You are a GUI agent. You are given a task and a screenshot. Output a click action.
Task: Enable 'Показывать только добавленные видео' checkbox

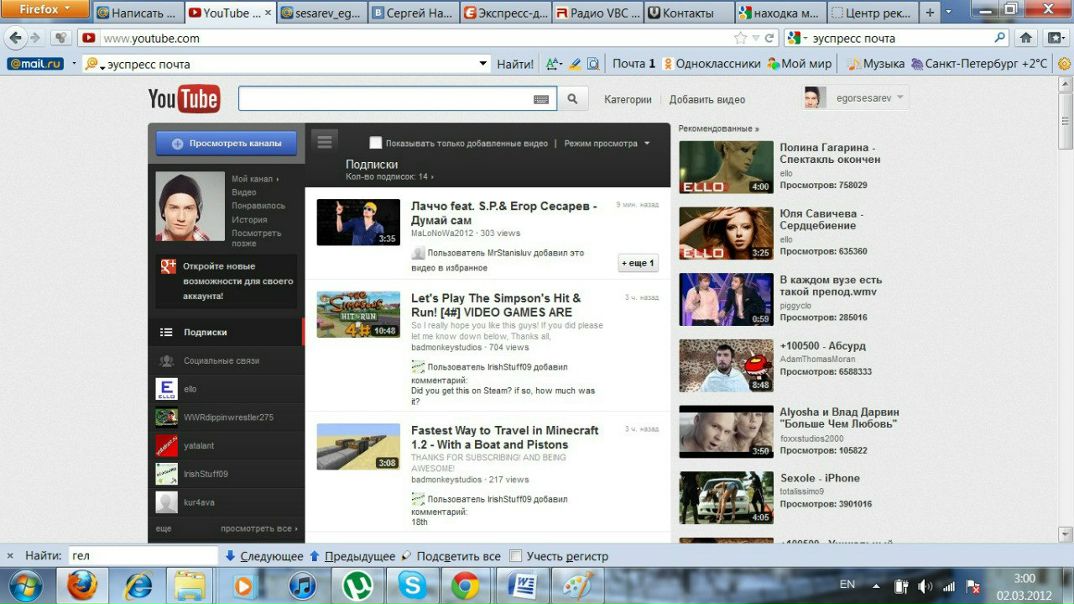tap(376, 143)
